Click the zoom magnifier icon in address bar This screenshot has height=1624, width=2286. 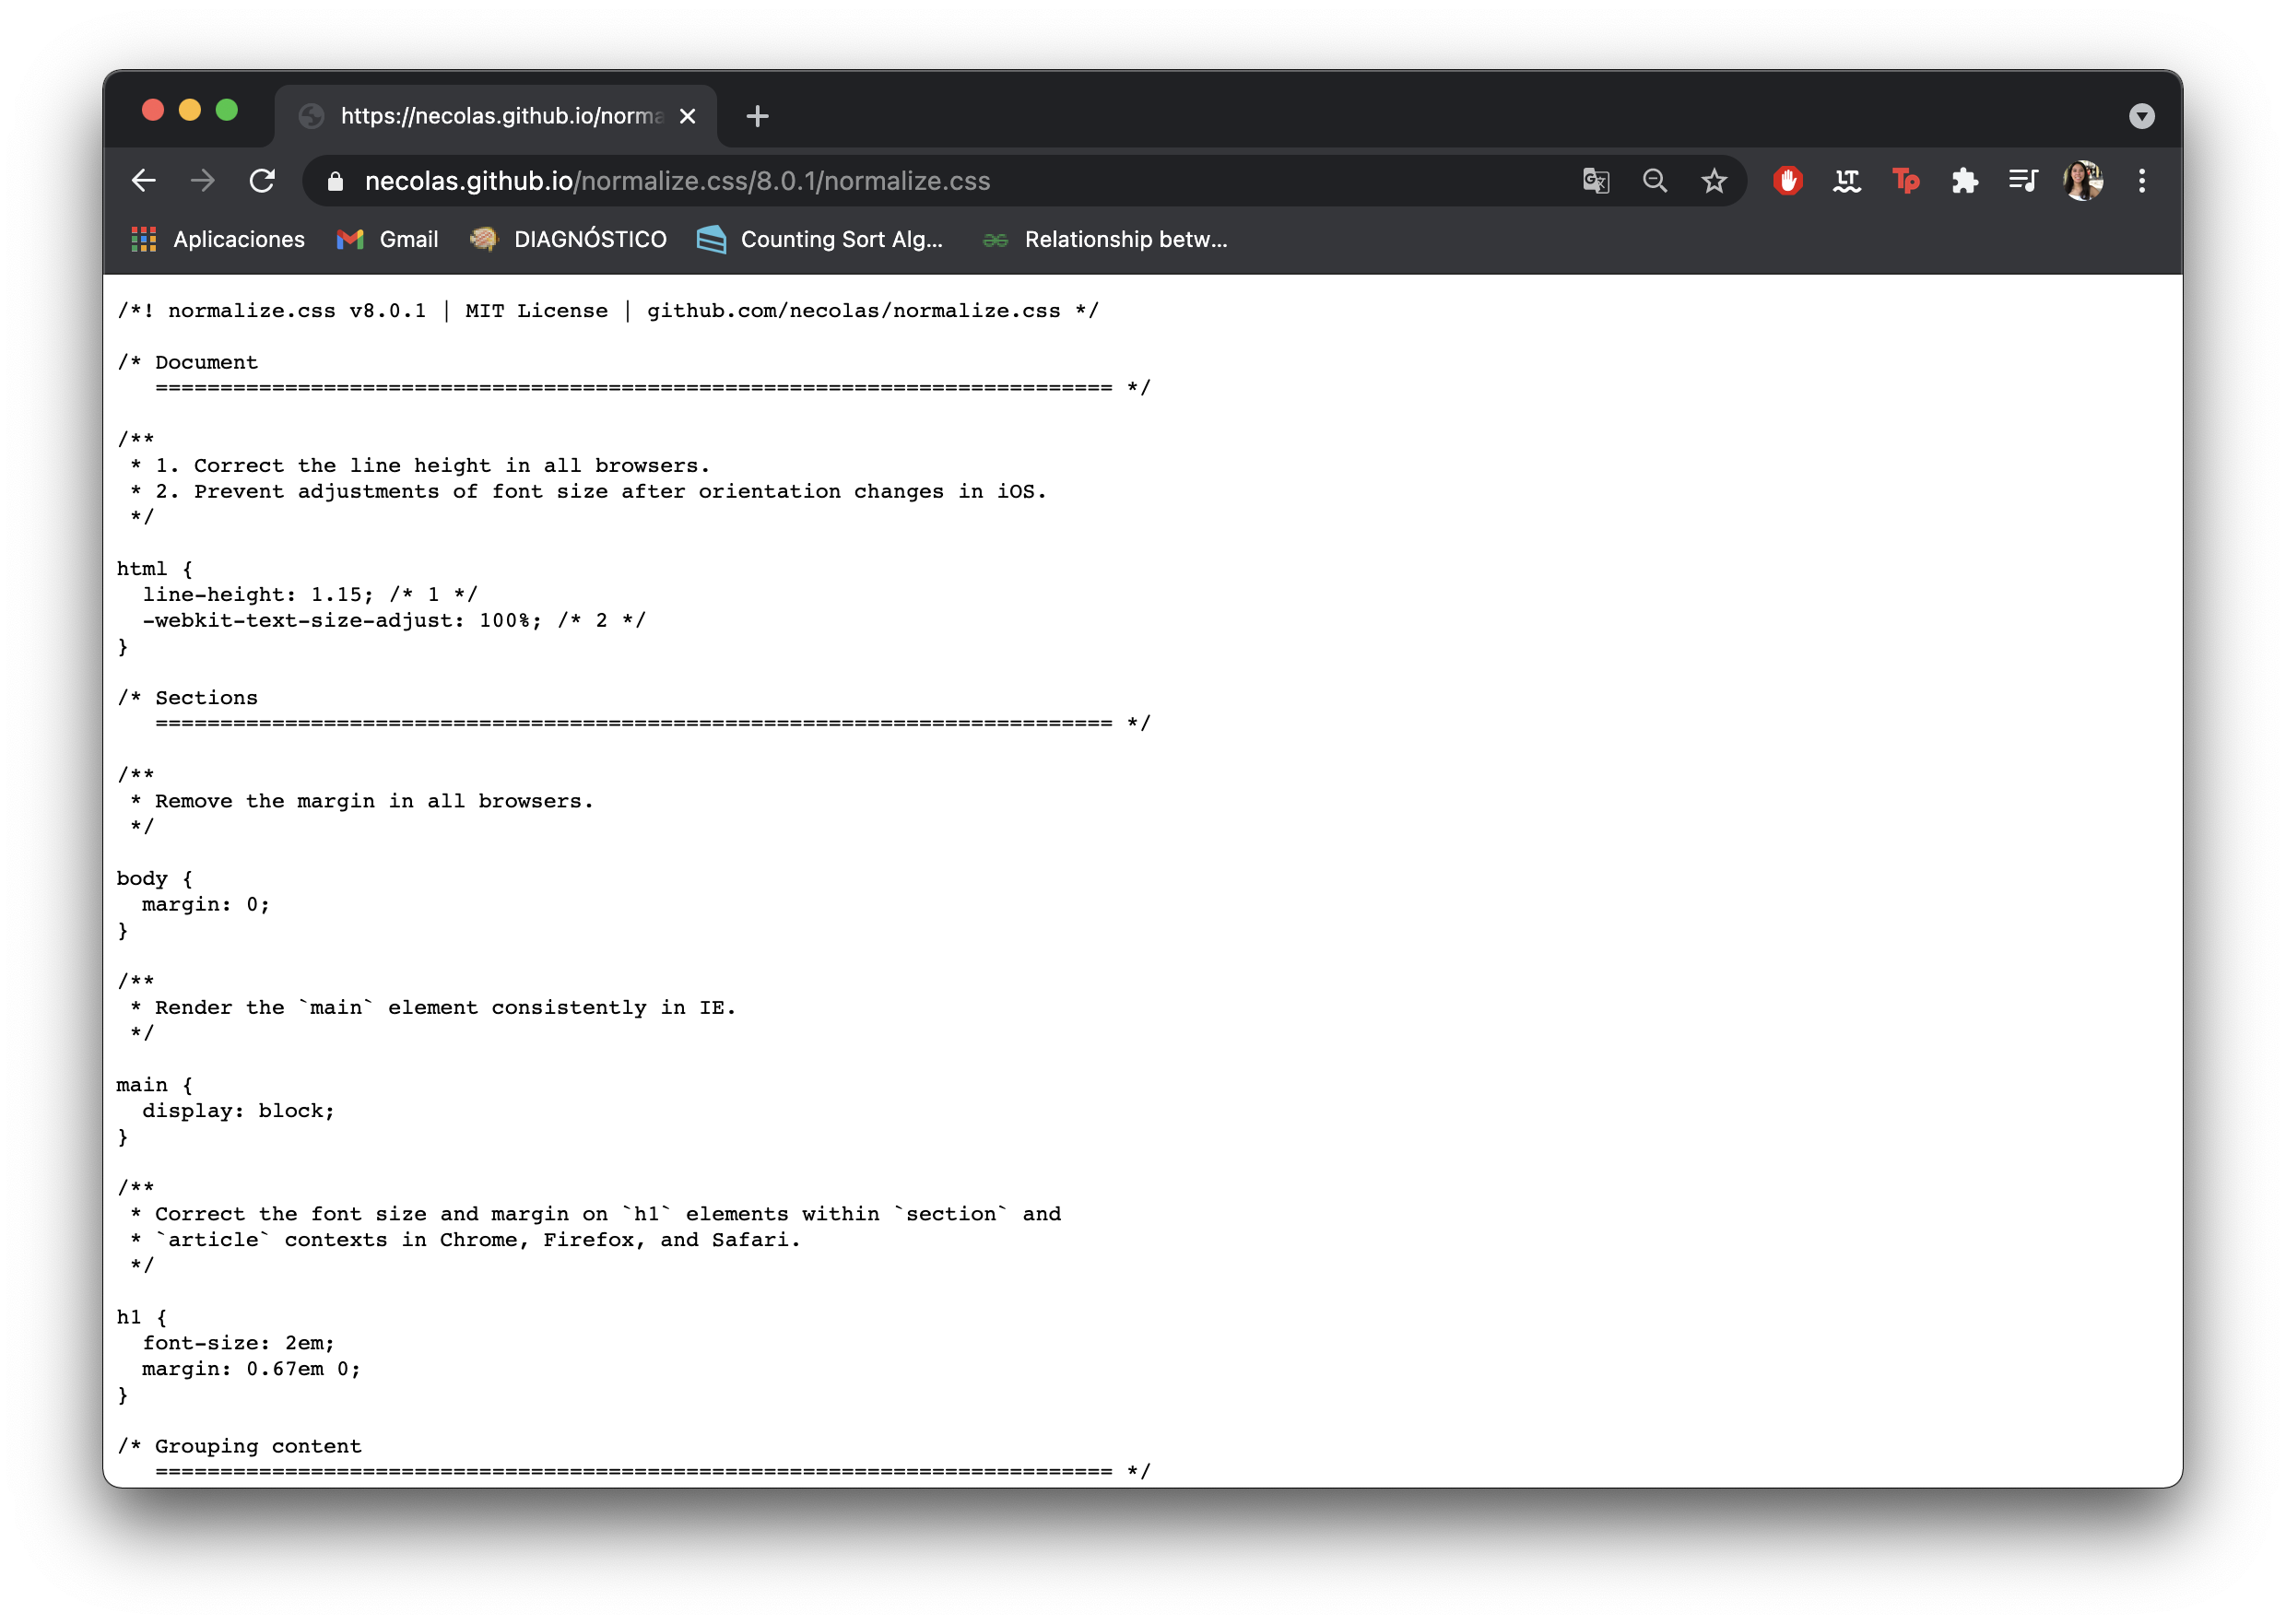1656,181
